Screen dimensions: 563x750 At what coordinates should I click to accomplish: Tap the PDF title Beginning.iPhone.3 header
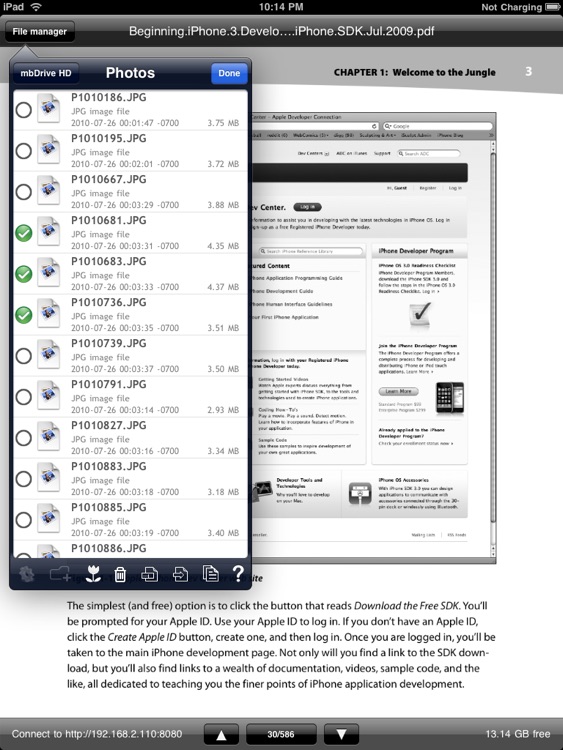pos(281,32)
